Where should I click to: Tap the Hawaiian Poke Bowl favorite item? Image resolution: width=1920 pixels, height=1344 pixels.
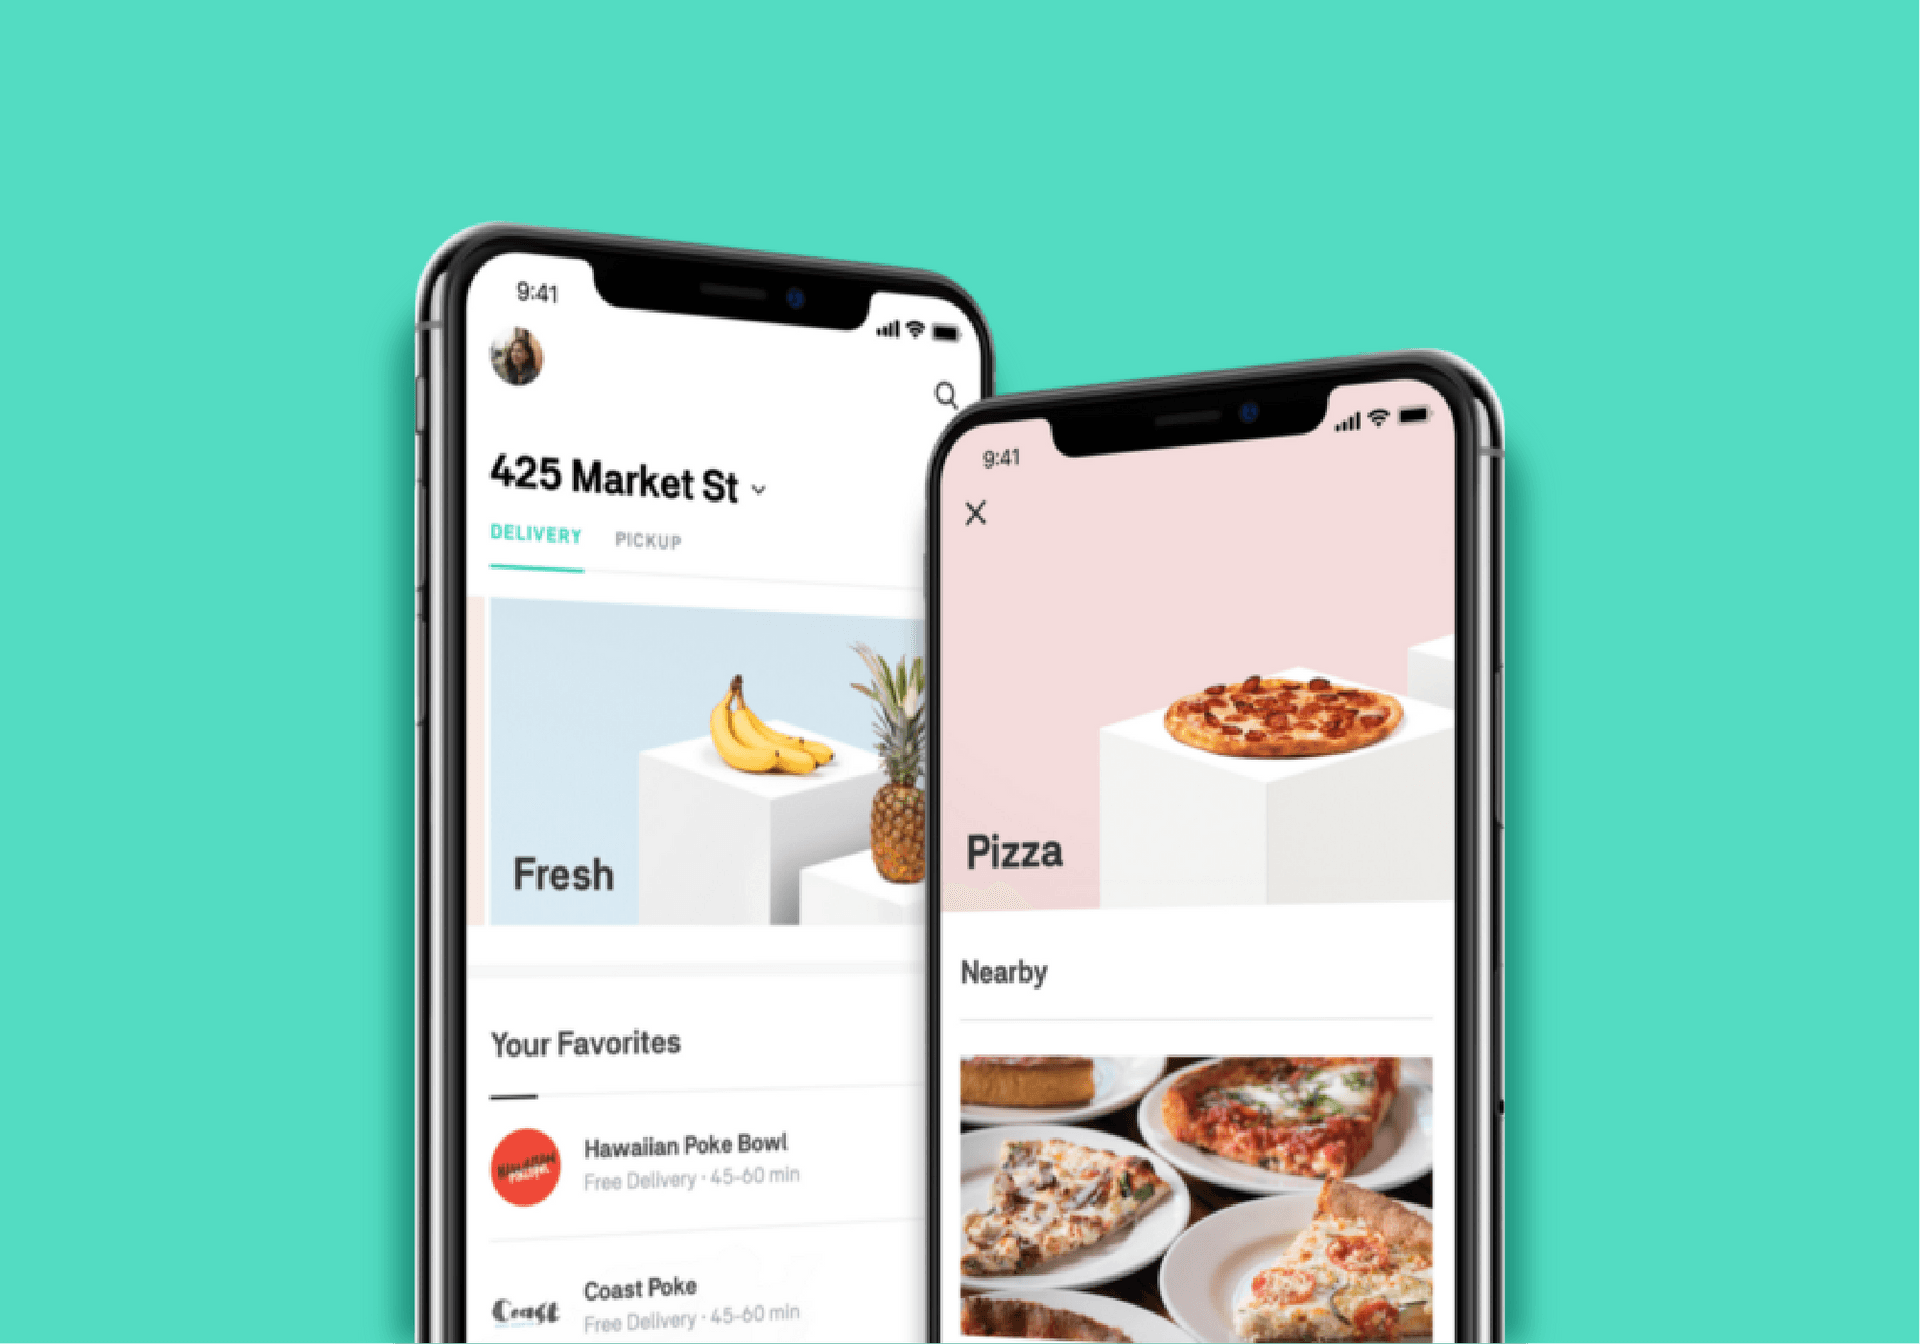click(x=657, y=1153)
